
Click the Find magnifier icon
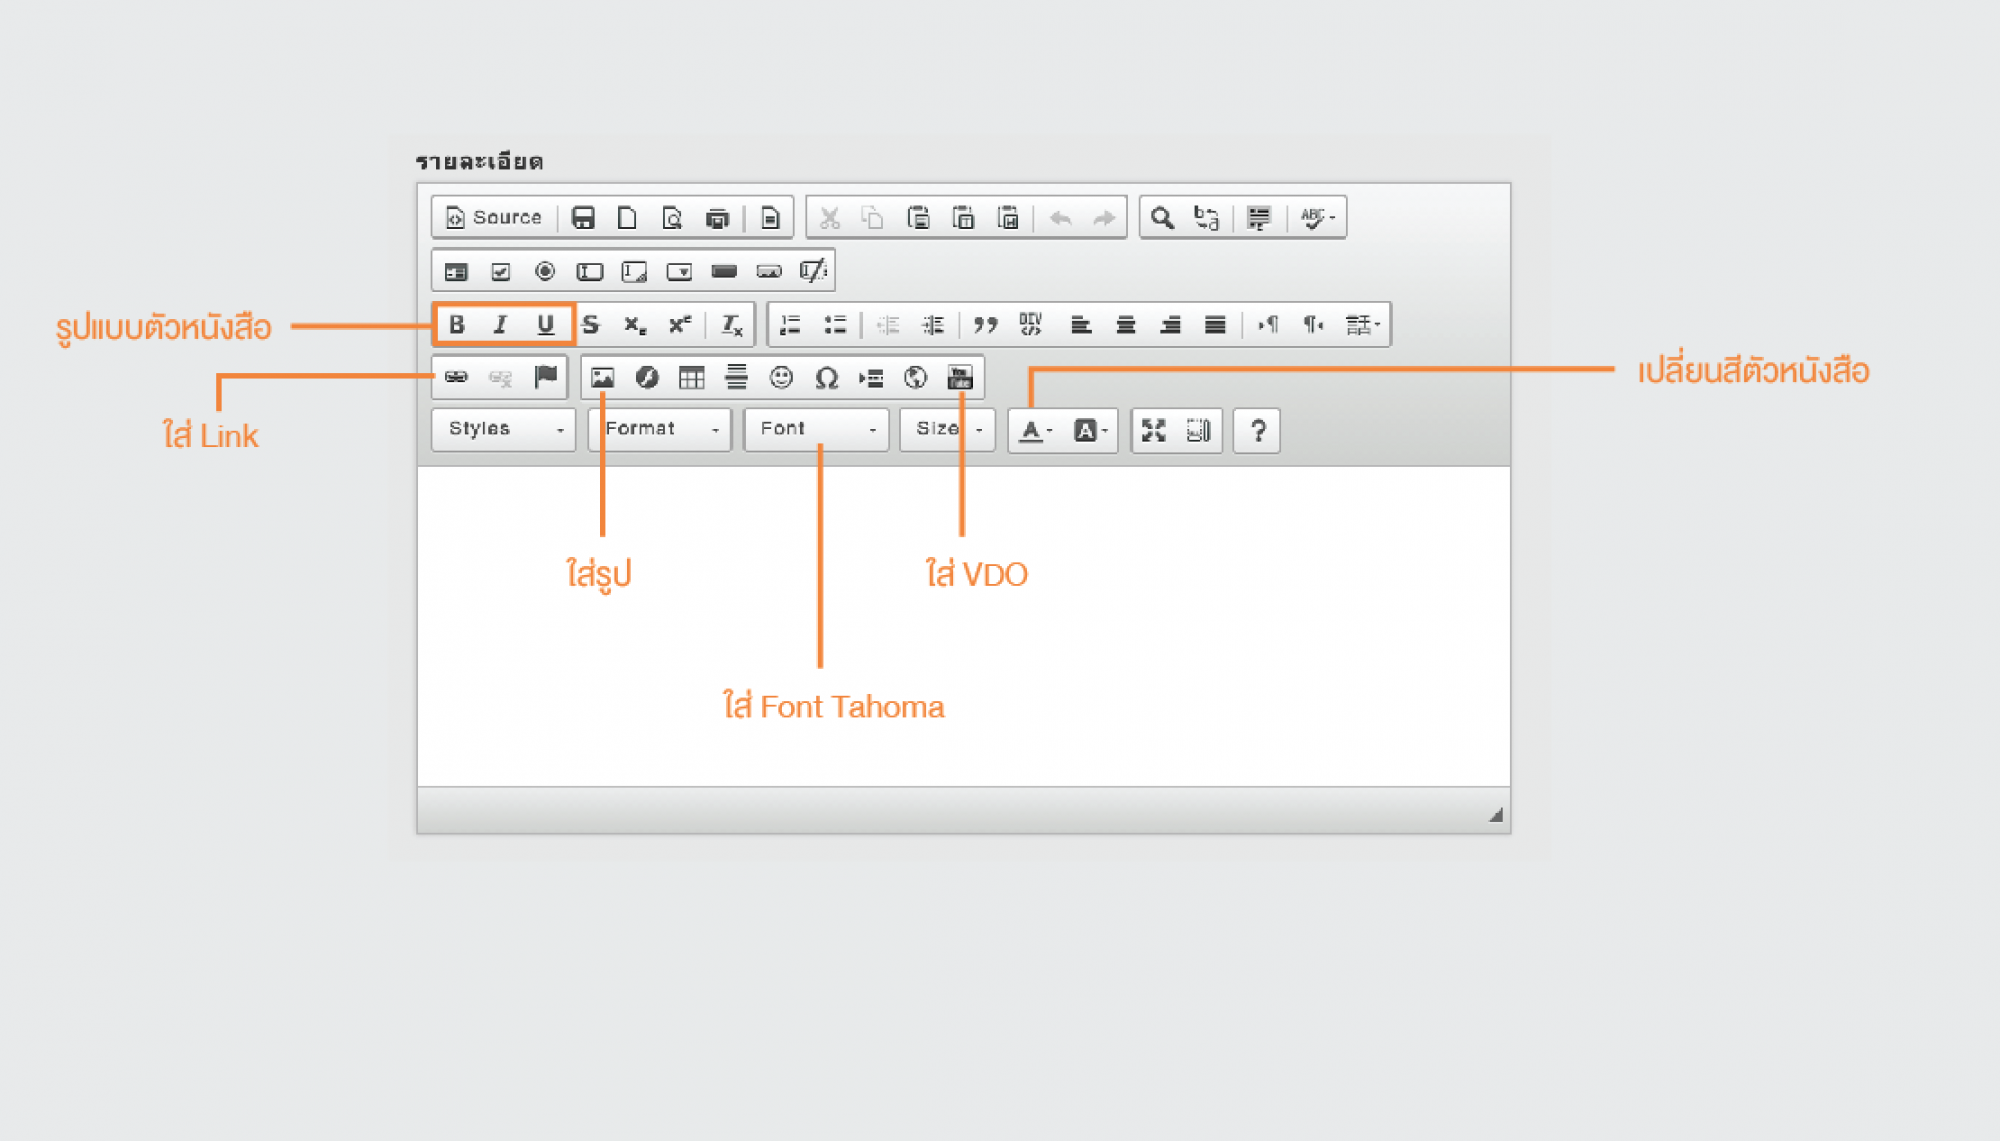(x=1161, y=217)
